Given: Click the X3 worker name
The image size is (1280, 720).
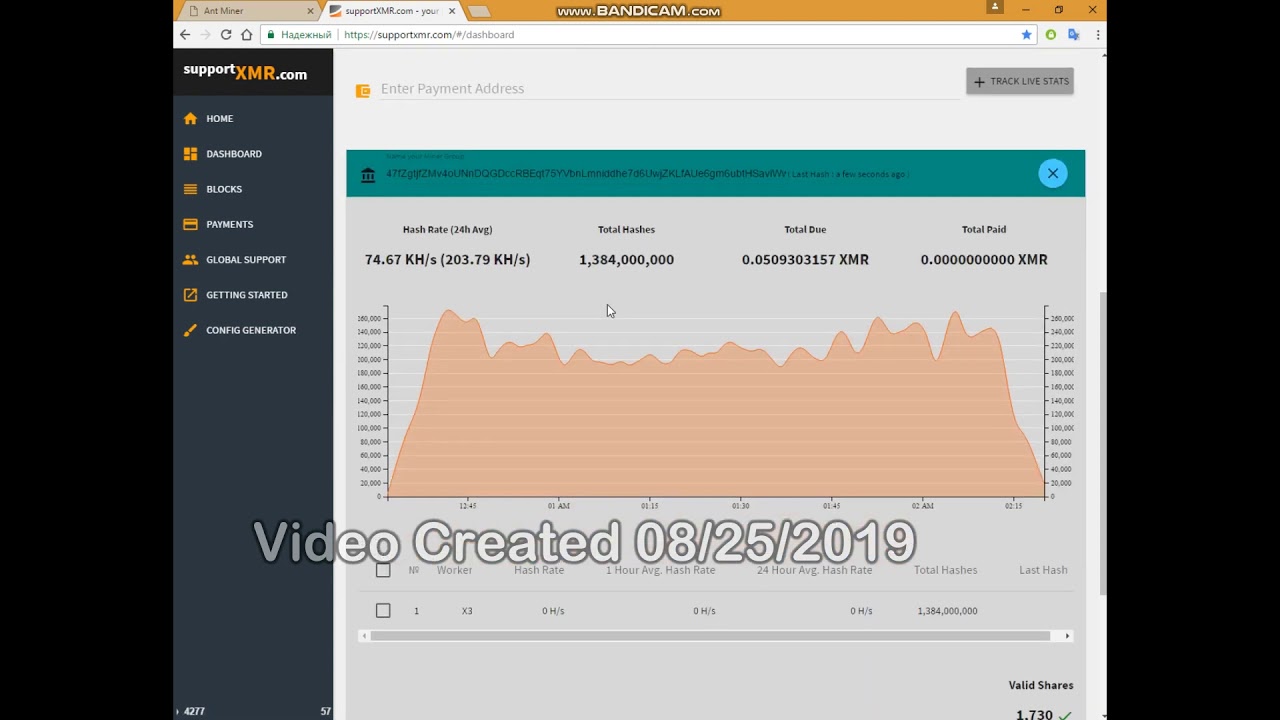Looking at the screenshot, I should click(x=467, y=611).
